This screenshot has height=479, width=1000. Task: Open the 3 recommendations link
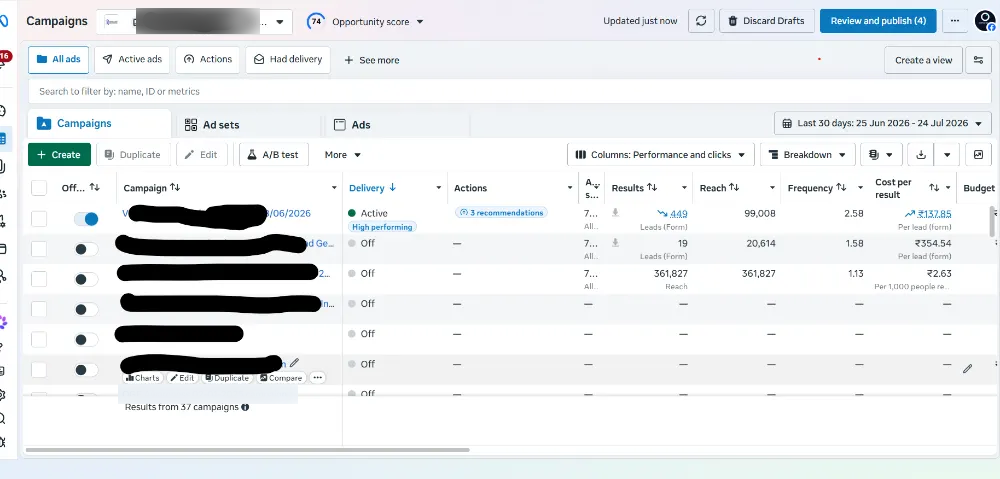(501, 213)
